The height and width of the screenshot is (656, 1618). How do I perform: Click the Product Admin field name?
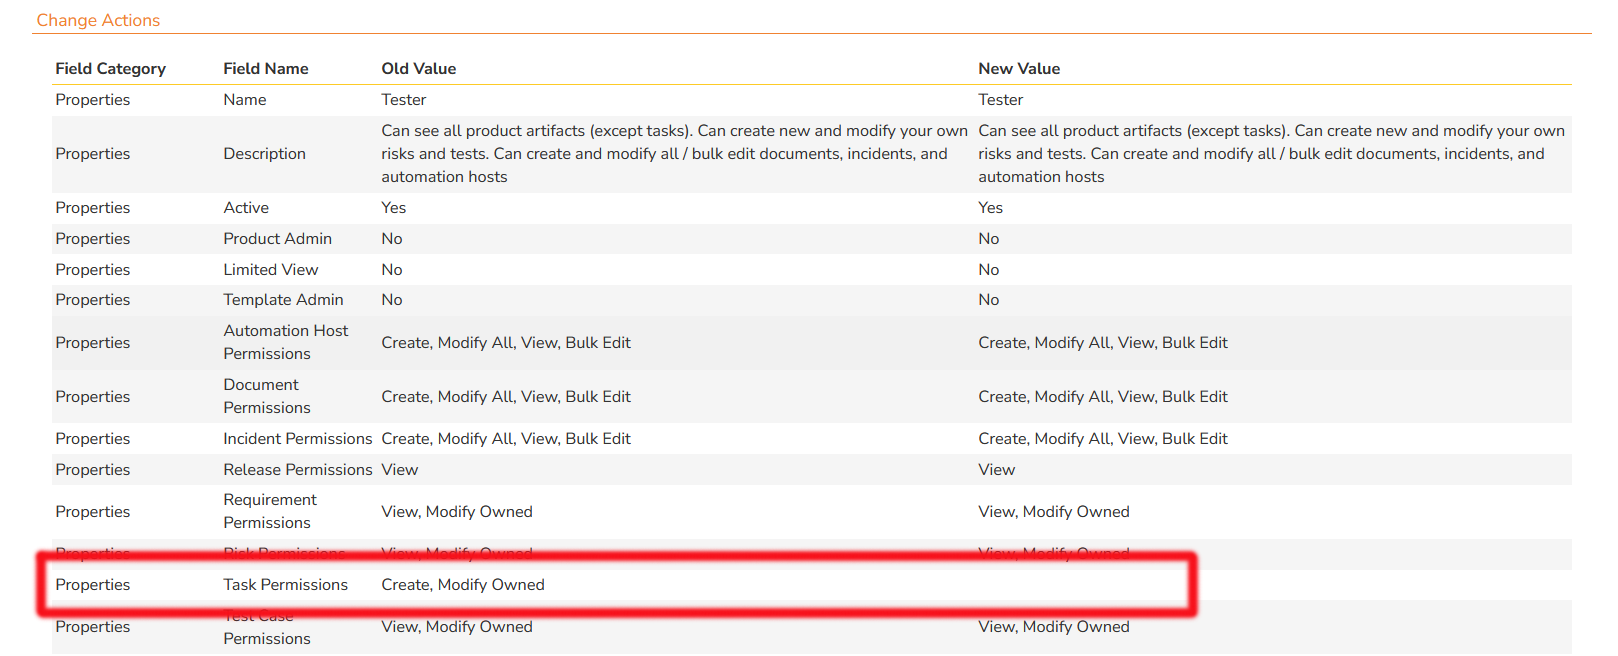[x=277, y=238]
